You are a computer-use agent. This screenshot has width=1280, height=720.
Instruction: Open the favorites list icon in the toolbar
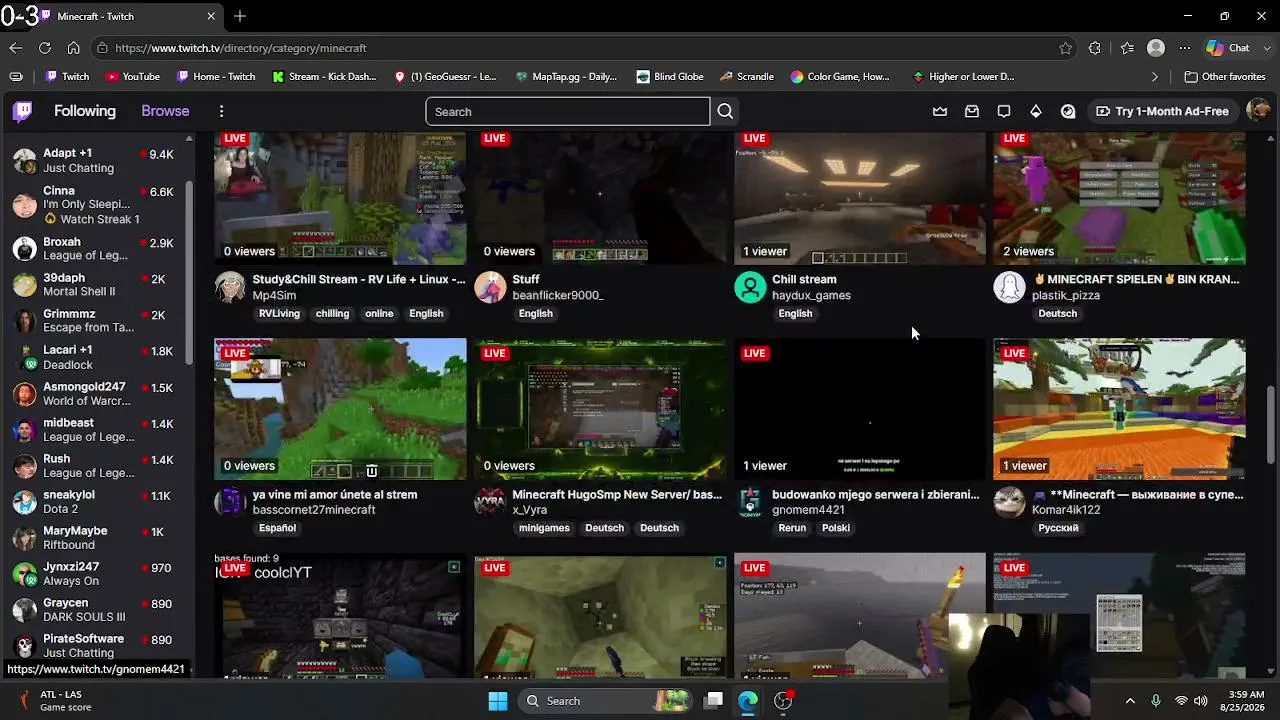1127,48
